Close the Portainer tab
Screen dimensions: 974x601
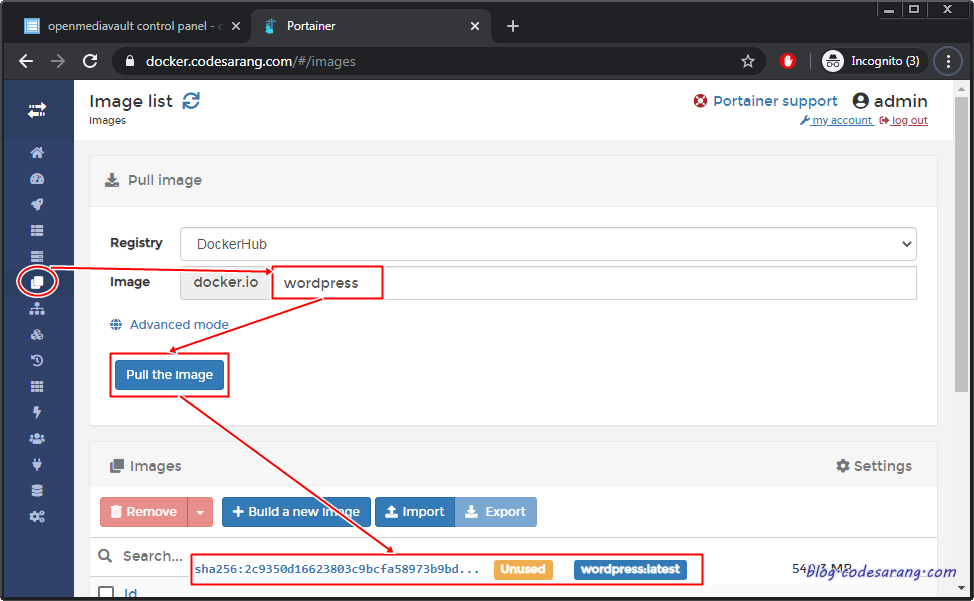click(x=475, y=26)
